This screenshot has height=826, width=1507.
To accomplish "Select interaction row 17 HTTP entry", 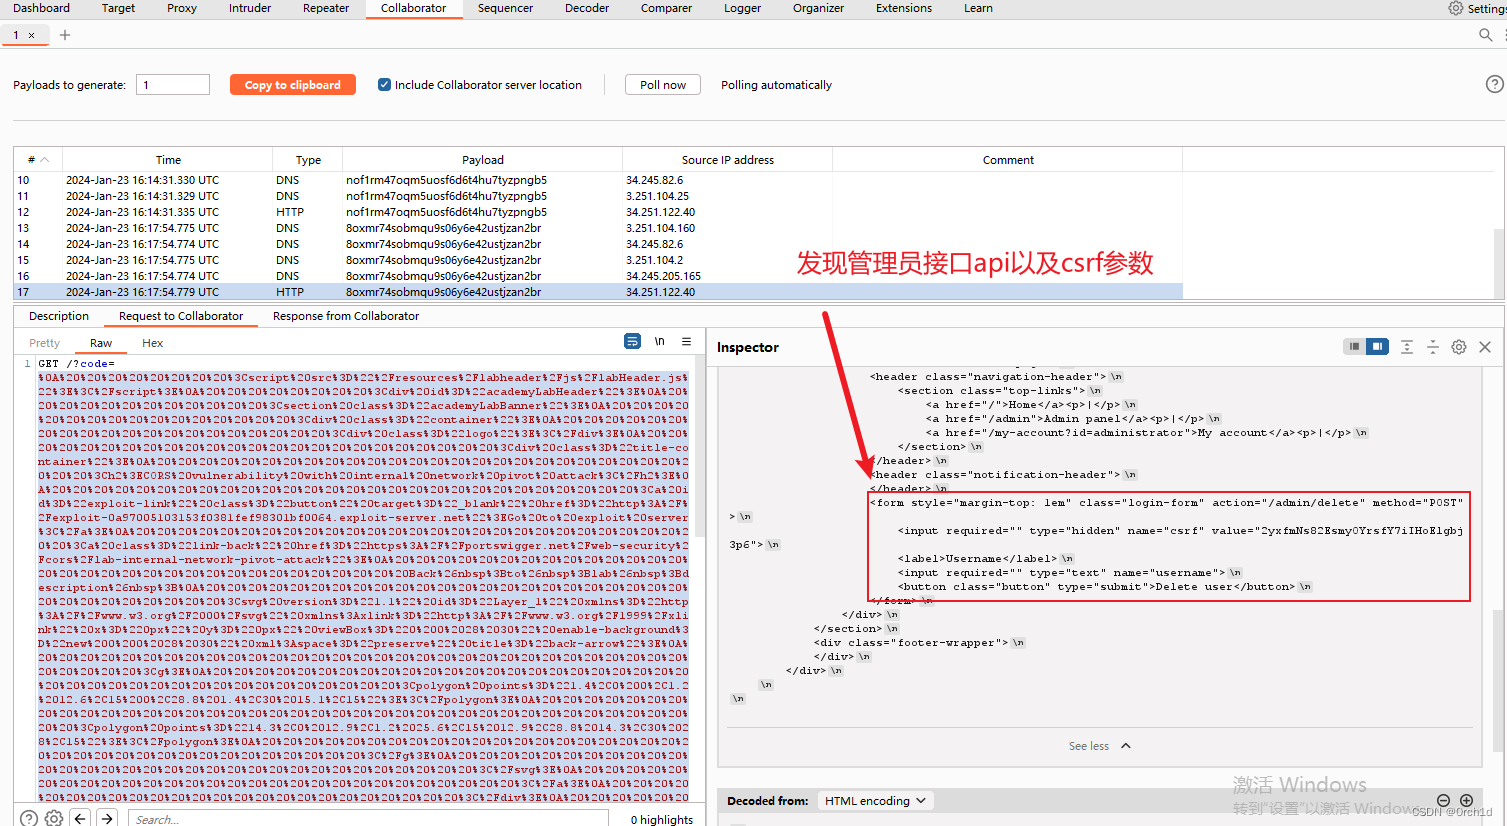I will click(598, 292).
